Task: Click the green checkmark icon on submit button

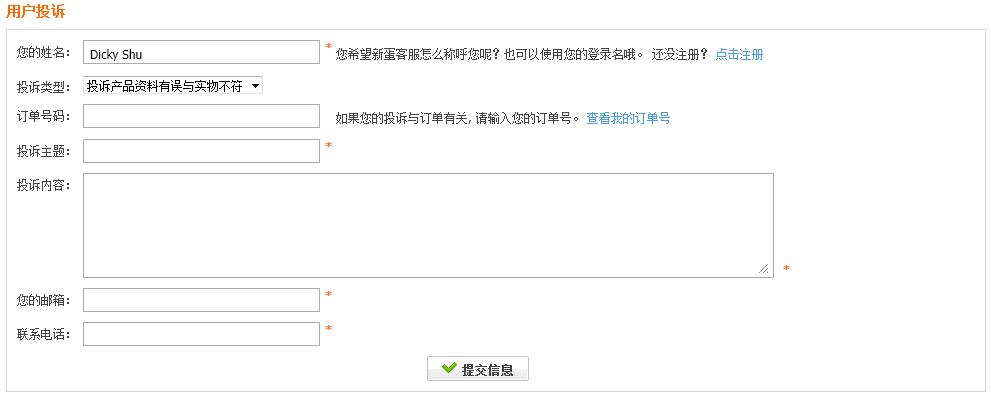Action: (449, 367)
